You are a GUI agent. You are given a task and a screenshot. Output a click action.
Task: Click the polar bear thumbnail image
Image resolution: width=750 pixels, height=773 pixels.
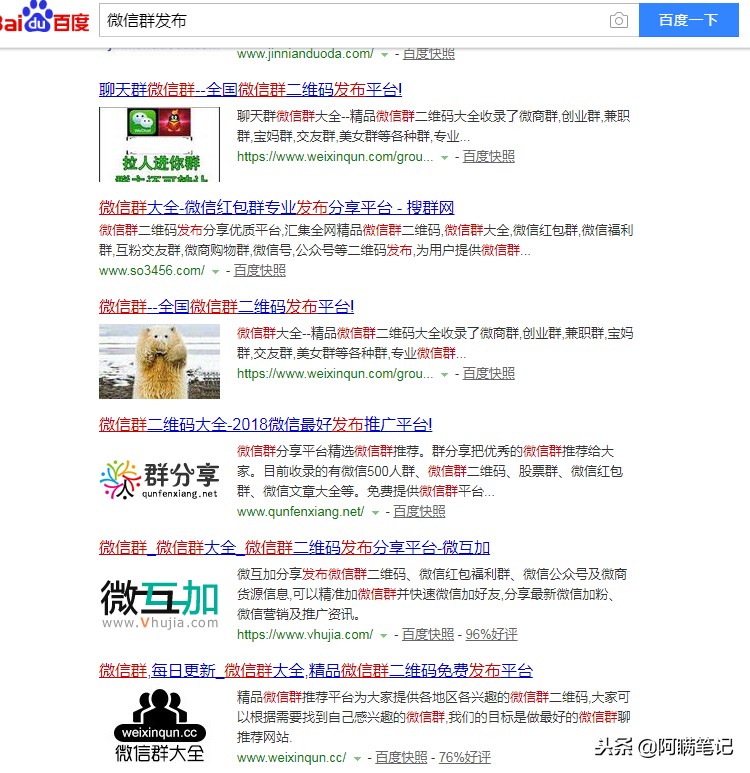[159, 361]
